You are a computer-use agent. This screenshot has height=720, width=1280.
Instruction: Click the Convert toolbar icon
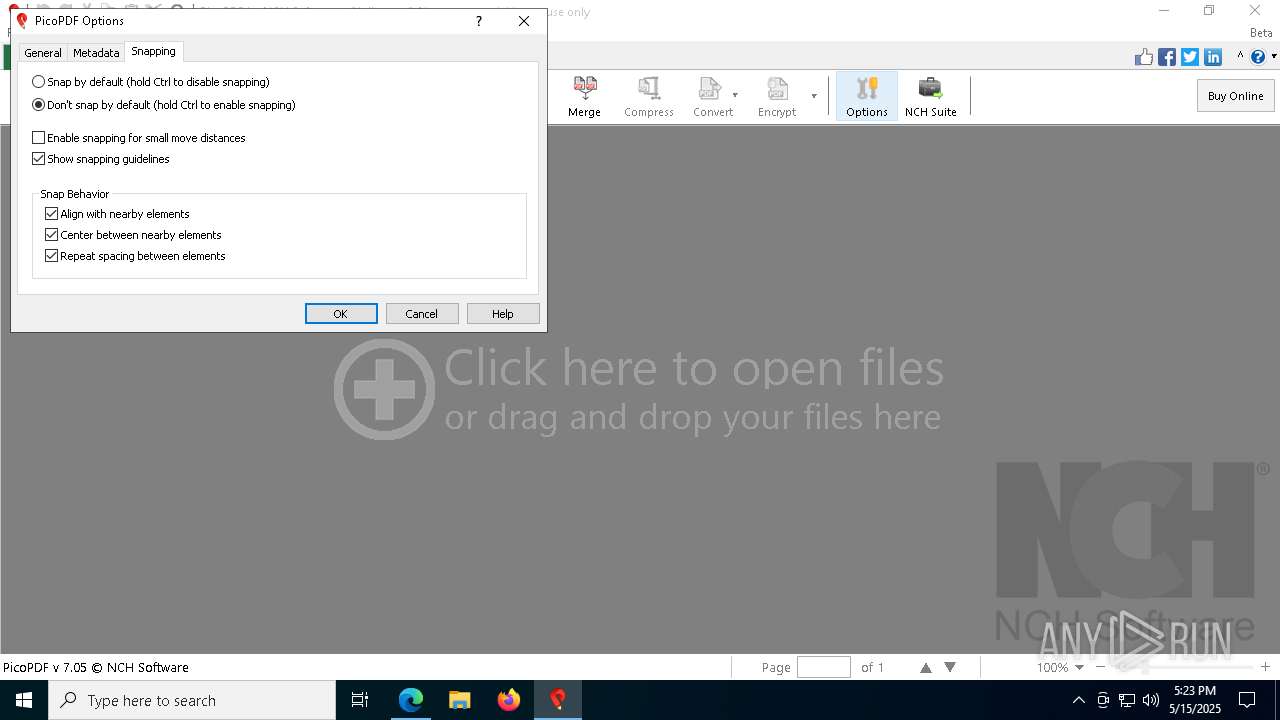(712, 96)
